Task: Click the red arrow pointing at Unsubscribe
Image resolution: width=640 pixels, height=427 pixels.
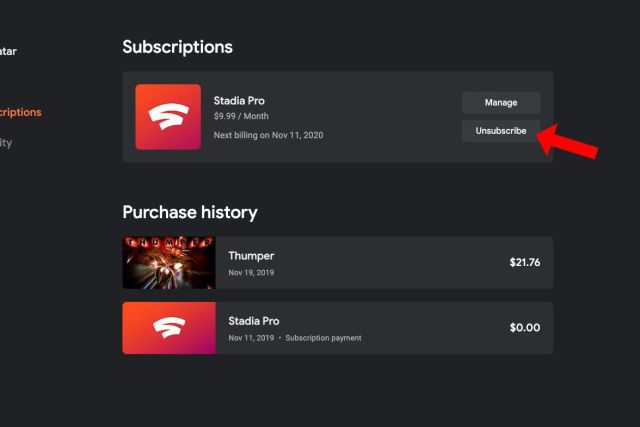Action: (567, 141)
